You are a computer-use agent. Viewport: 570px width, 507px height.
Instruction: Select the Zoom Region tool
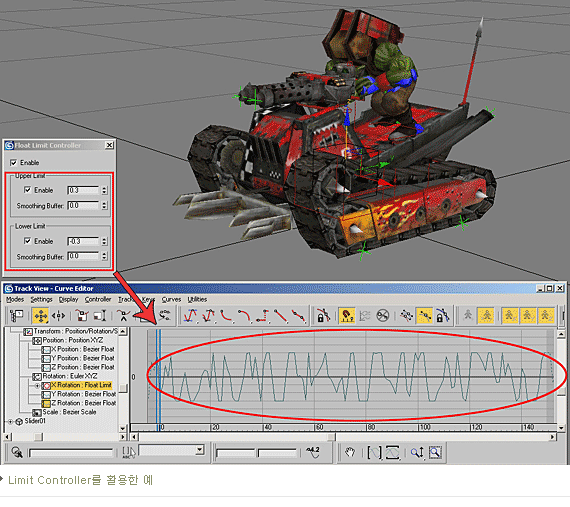click(x=435, y=452)
